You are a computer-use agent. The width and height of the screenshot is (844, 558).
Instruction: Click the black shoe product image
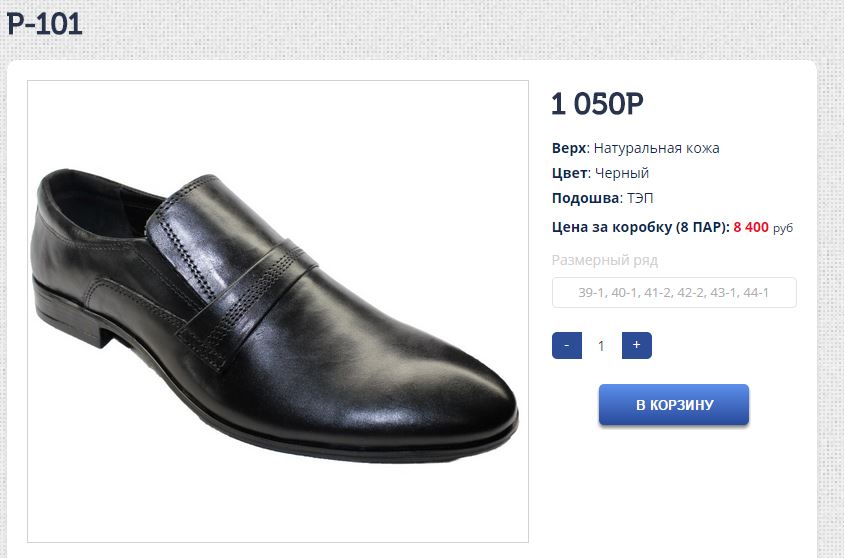277,311
